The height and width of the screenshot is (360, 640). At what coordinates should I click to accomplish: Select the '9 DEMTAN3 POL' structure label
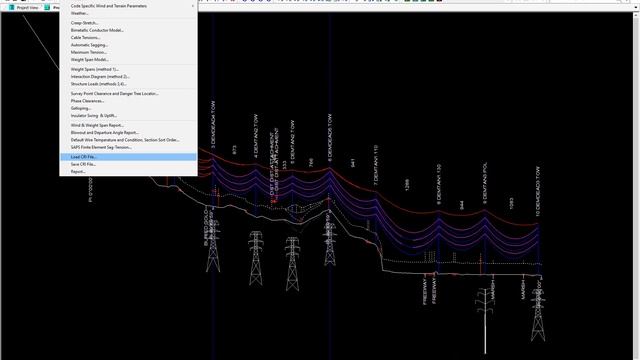tap(485, 183)
